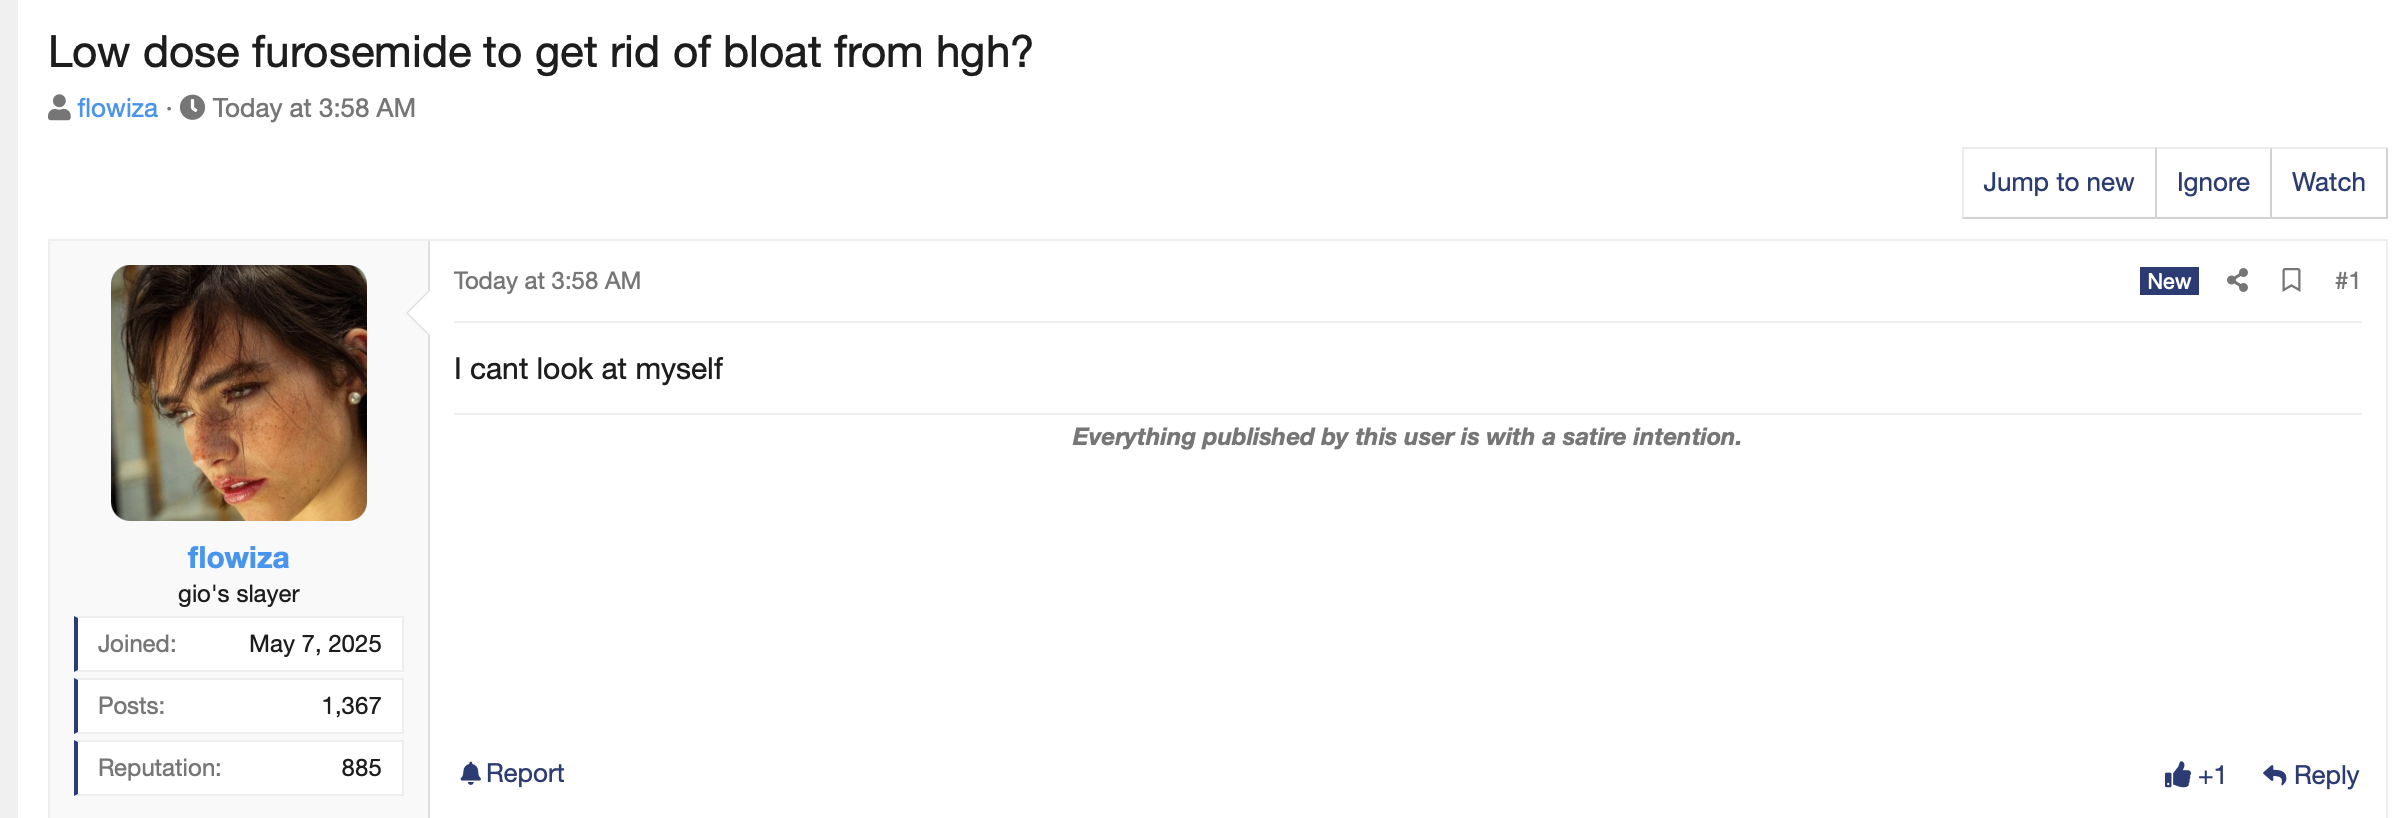Click the post timestamp Today at 3:58 AM
2402x818 pixels.
click(x=547, y=281)
